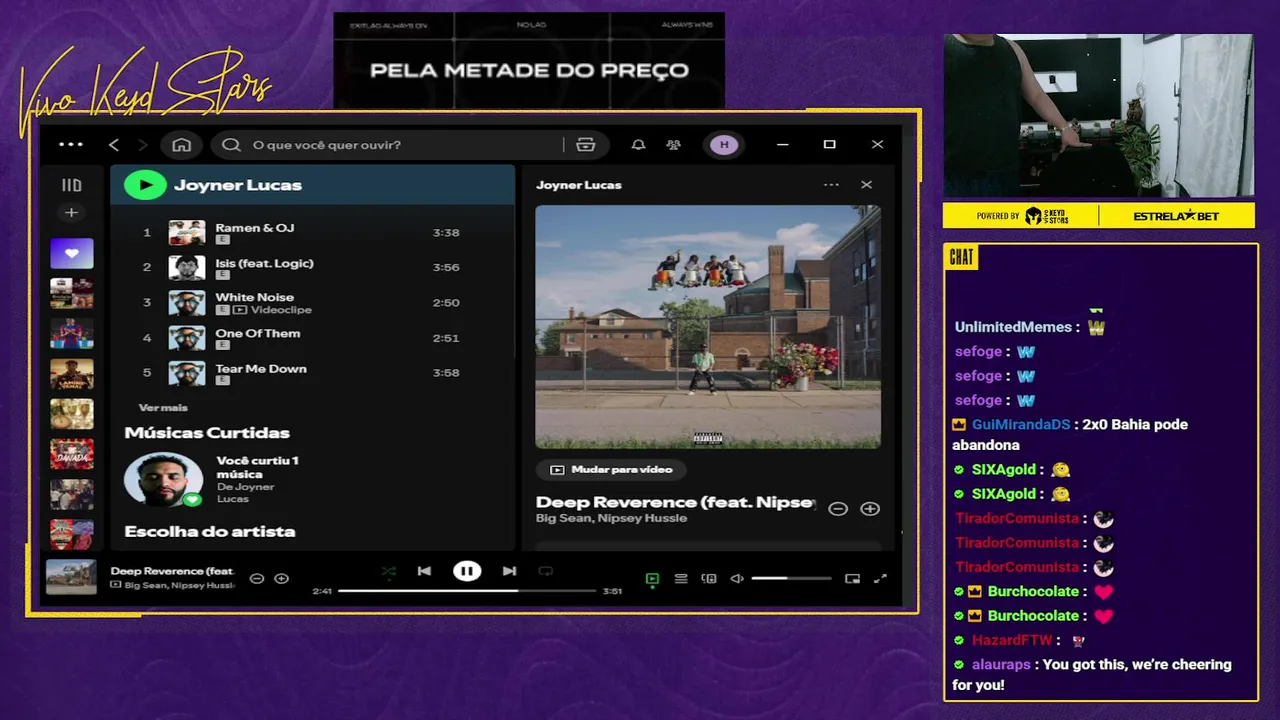
Task: Open the profile avatar 'H' menu
Action: tap(724, 145)
